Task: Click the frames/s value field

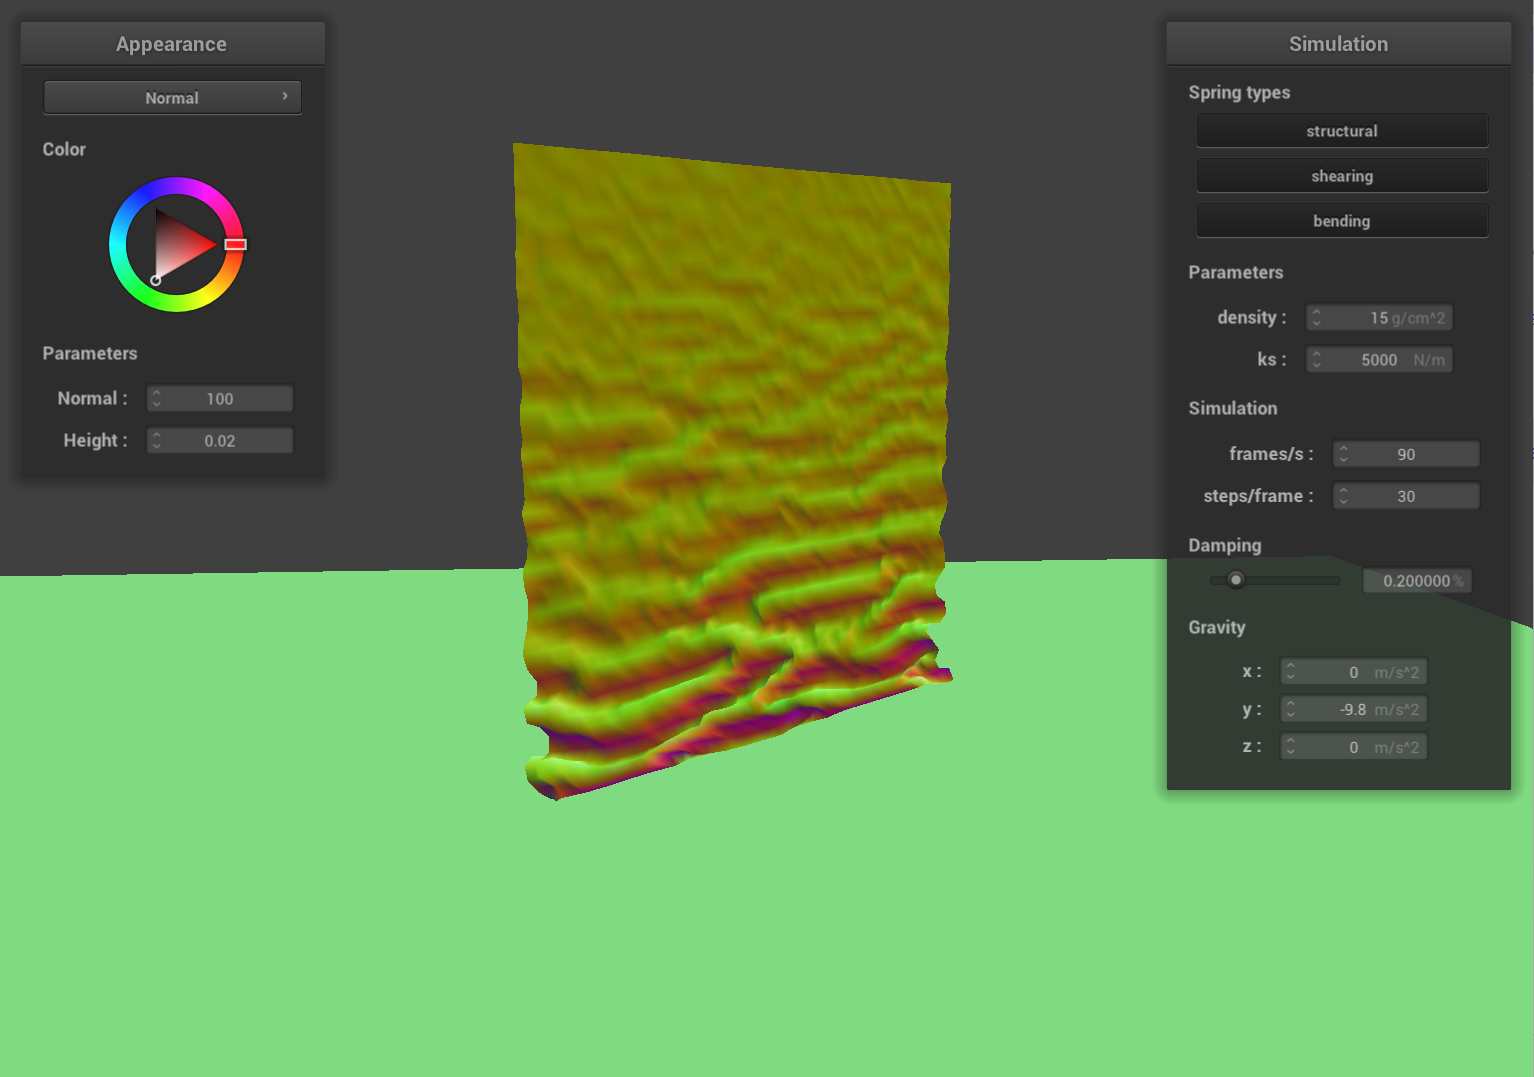Action: click(x=1406, y=454)
